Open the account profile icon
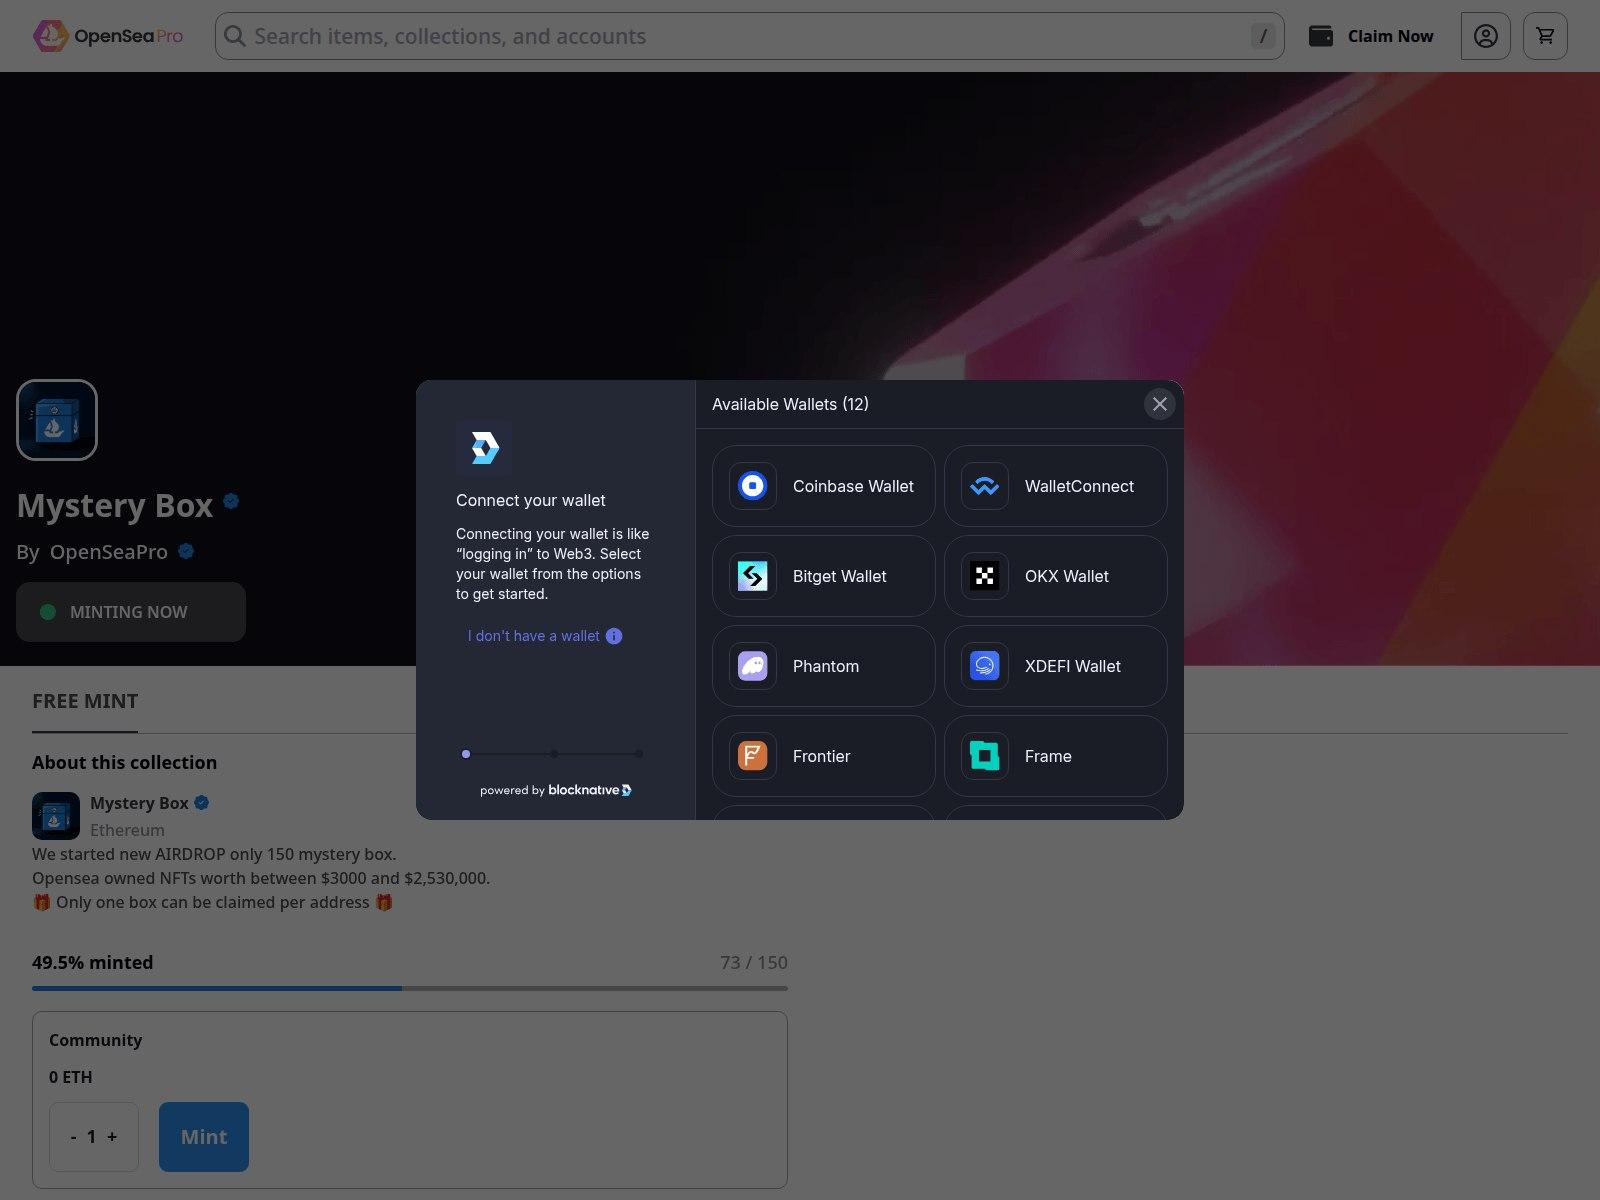Screen dimensions: 1600x1200 point(1486,36)
